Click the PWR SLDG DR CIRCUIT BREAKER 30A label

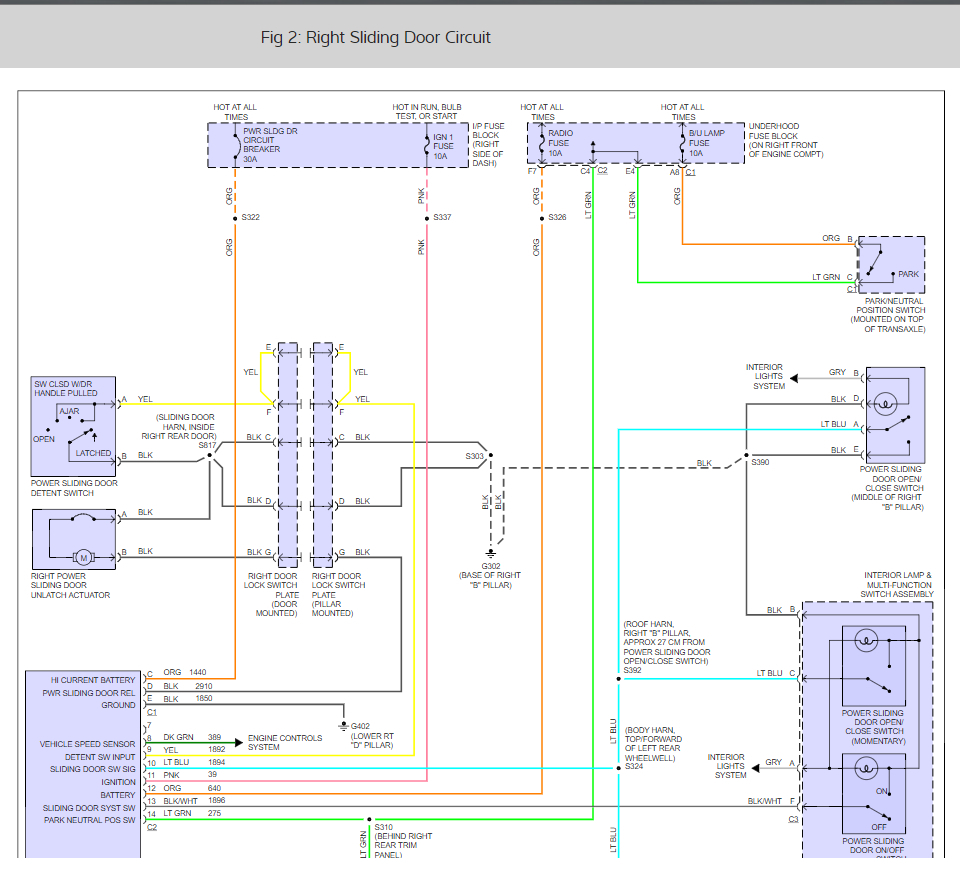coord(269,145)
